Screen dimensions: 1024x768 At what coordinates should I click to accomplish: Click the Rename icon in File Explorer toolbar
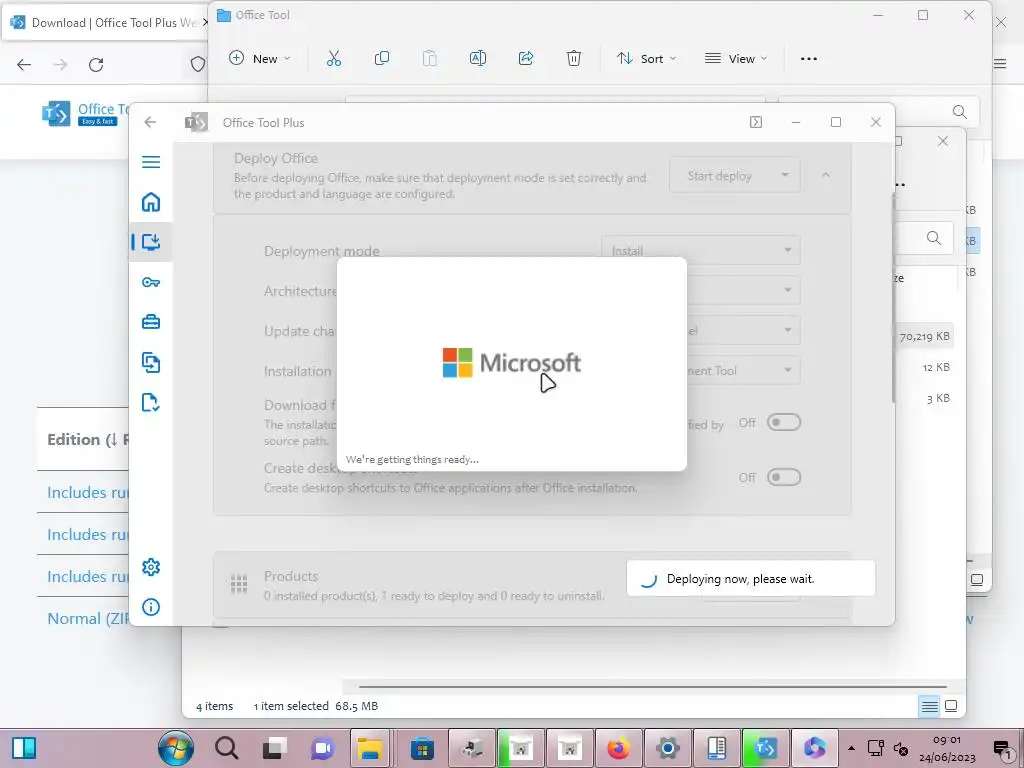[478, 59]
